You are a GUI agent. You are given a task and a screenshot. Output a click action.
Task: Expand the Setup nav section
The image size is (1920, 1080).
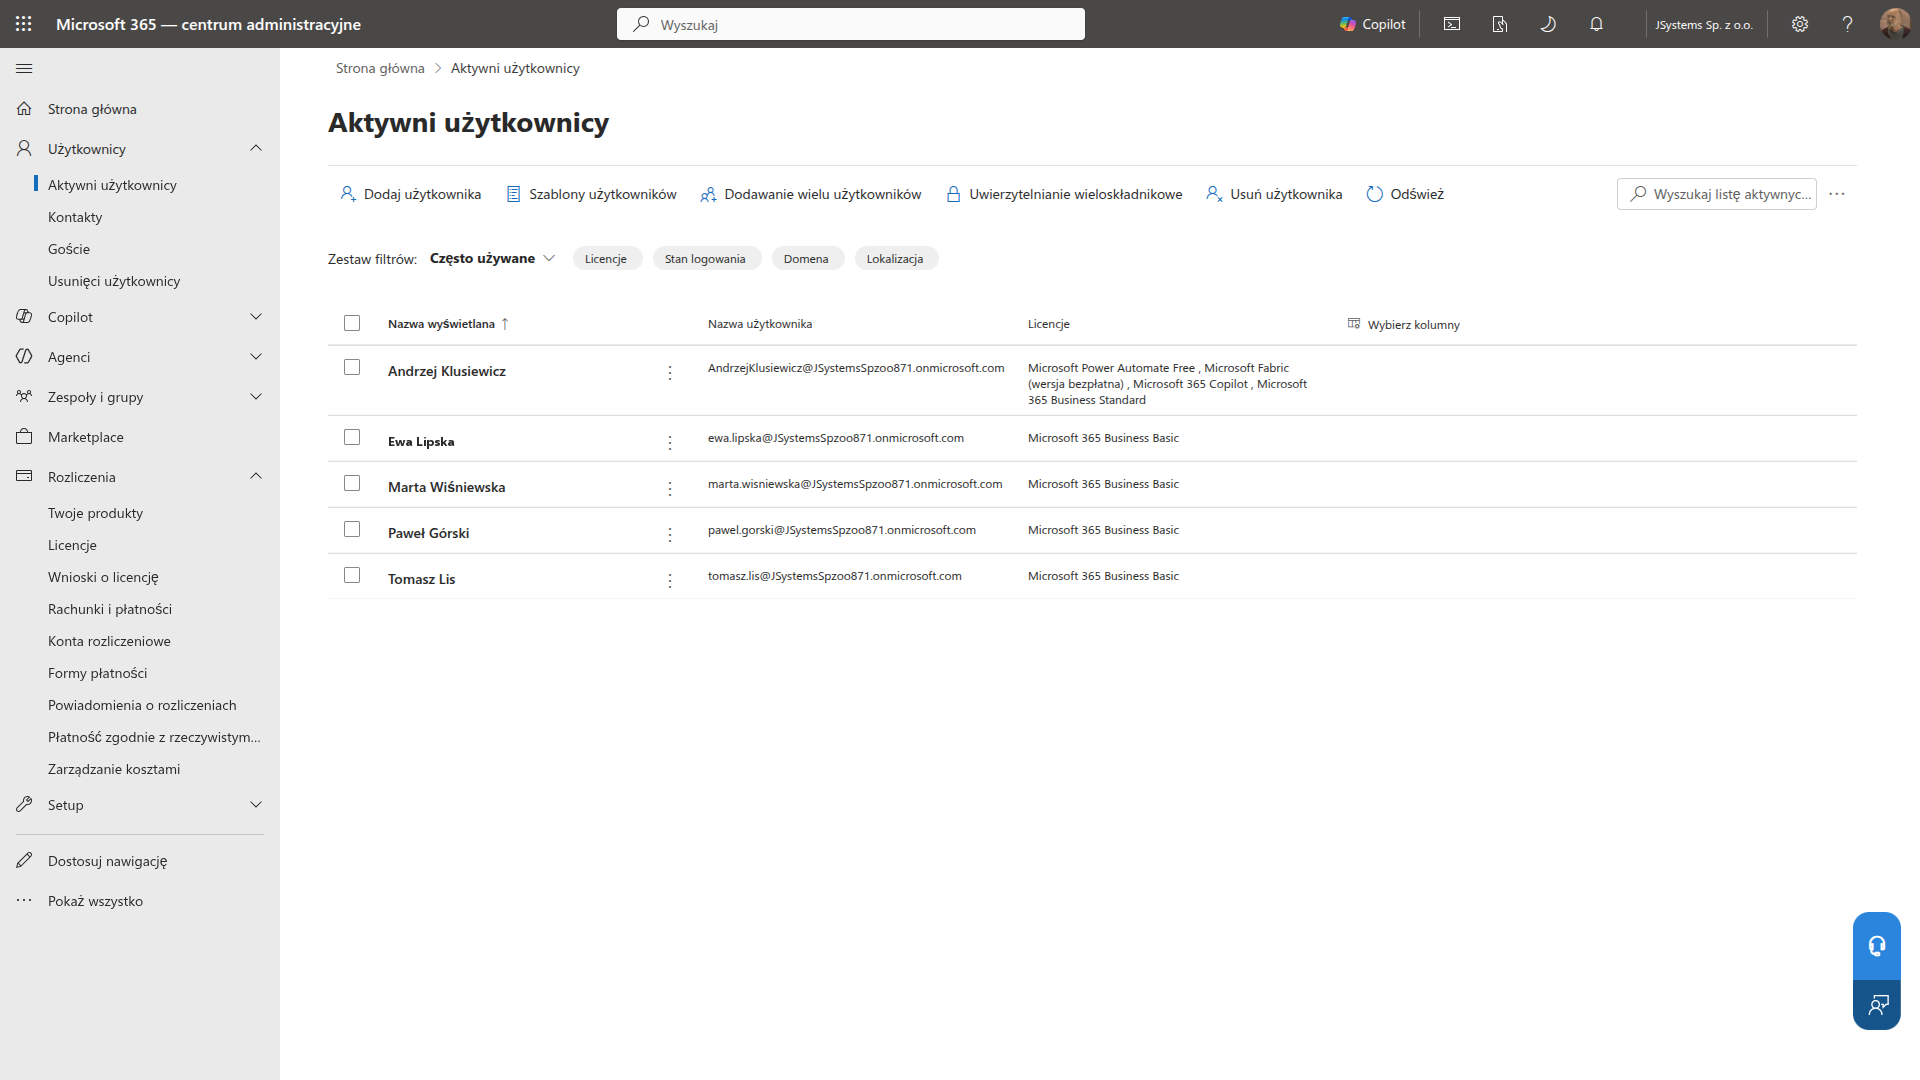coord(256,805)
